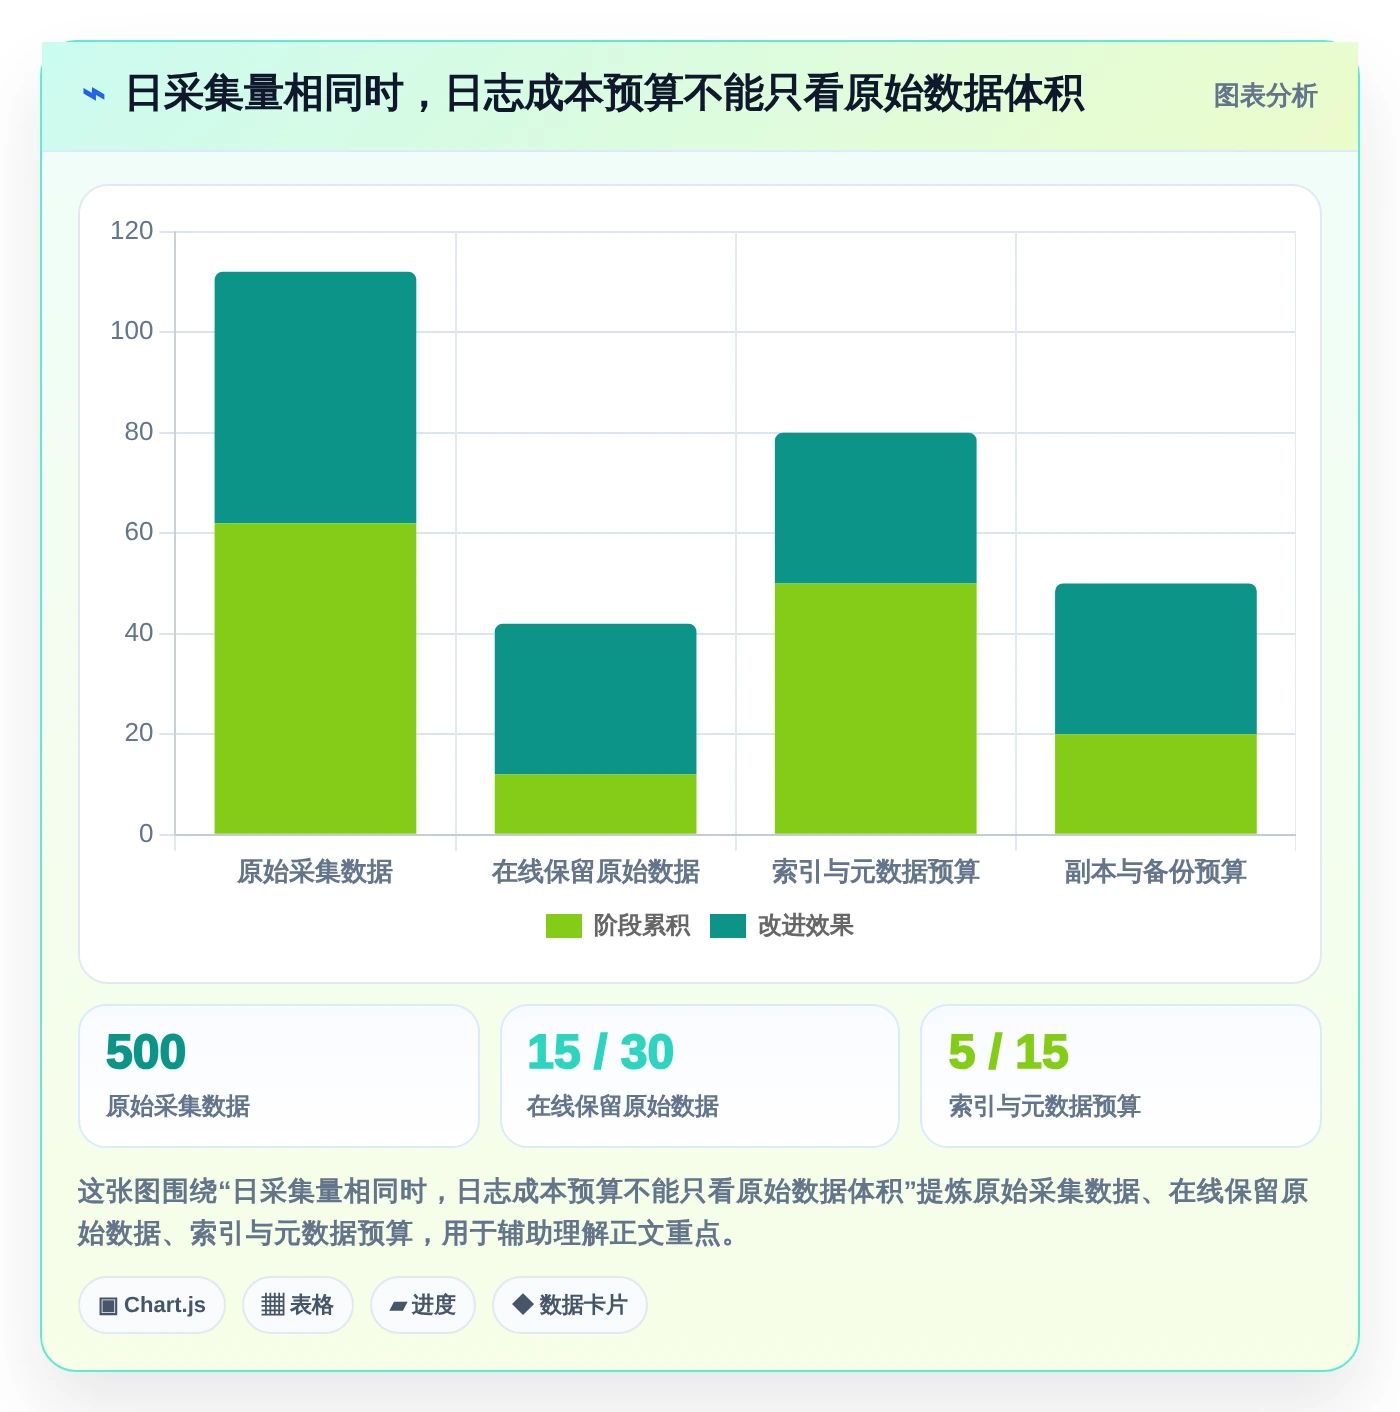Click the x-axis label 索引与元数据预算

(875, 872)
